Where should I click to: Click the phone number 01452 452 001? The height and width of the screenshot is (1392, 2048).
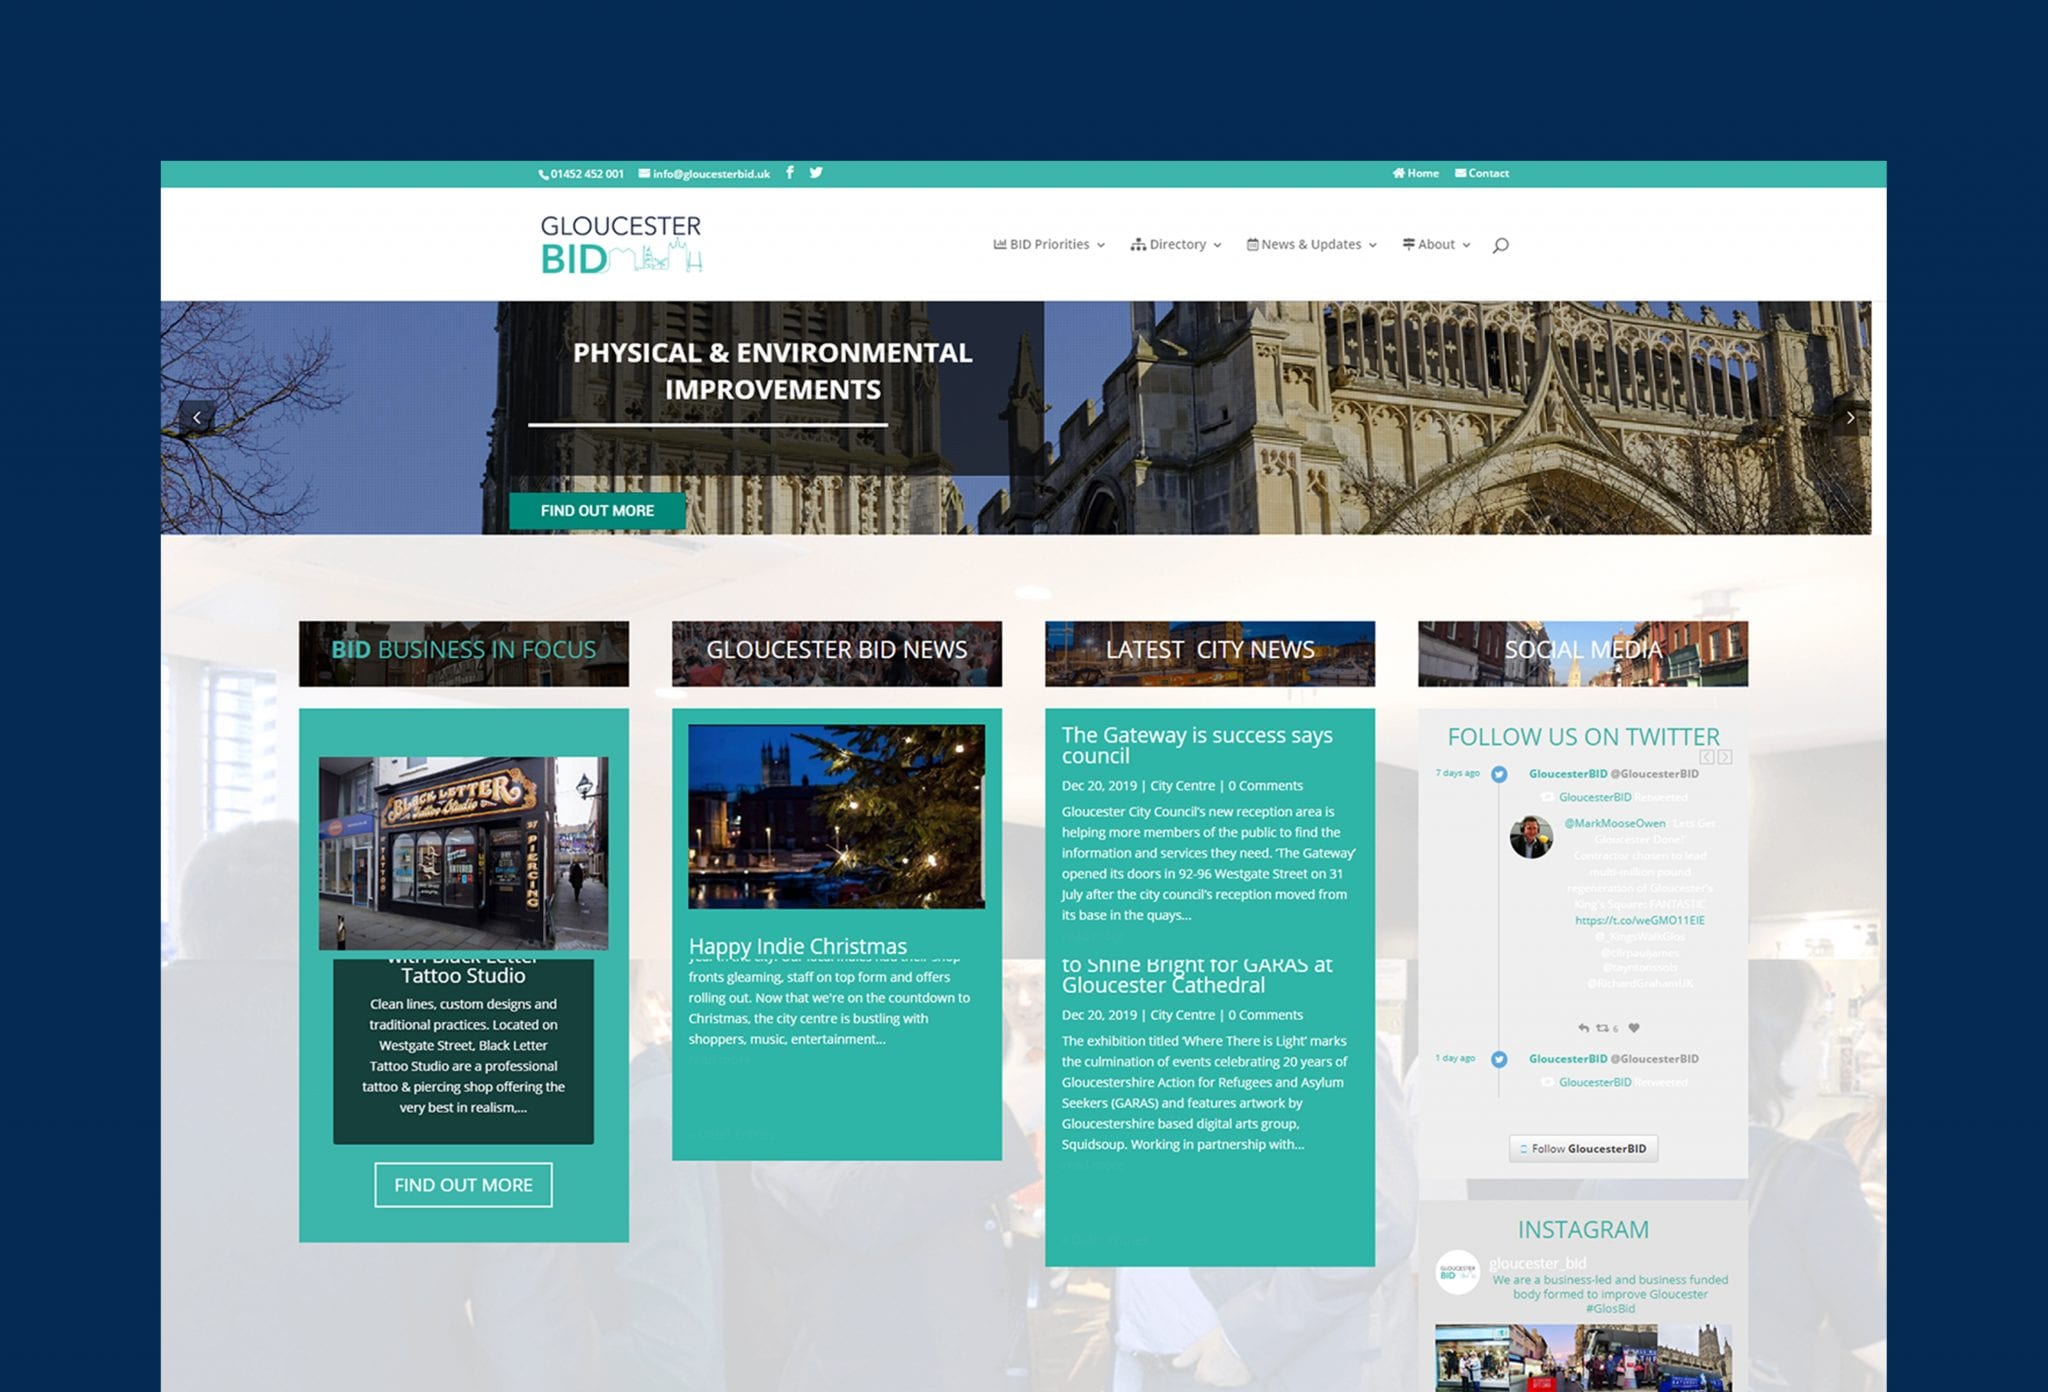pos(581,174)
